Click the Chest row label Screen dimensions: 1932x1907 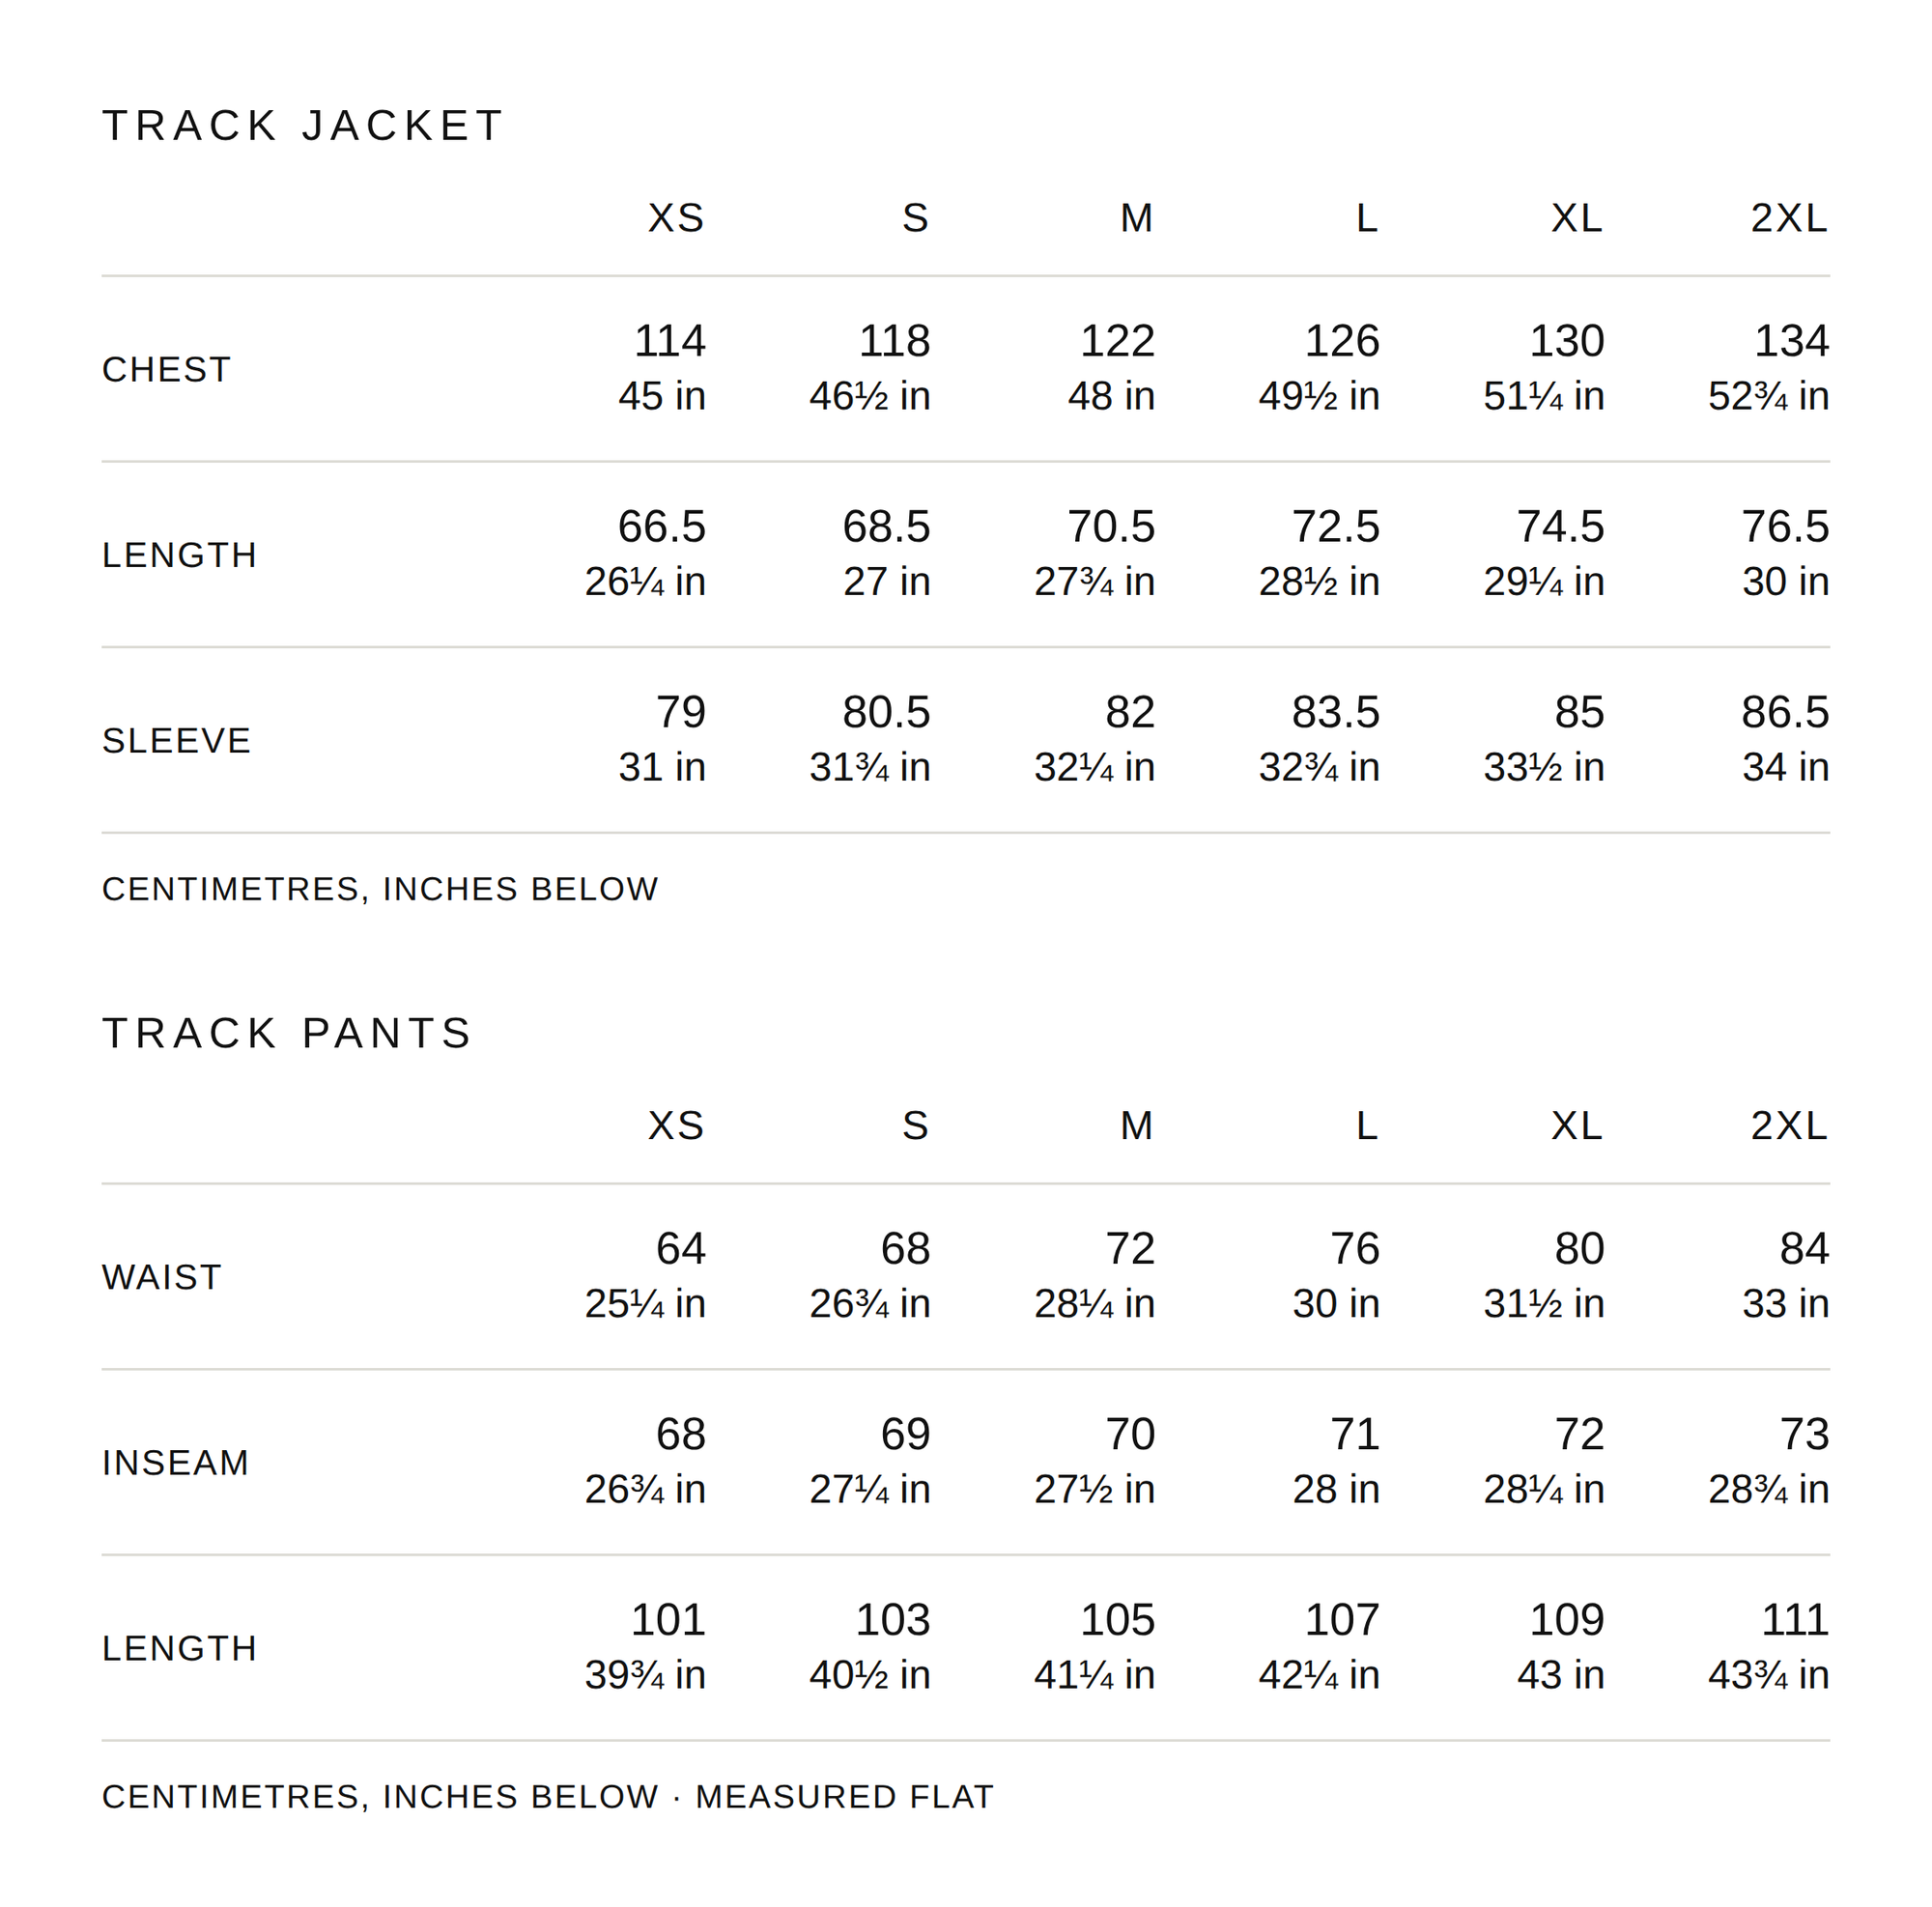point(167,370)
